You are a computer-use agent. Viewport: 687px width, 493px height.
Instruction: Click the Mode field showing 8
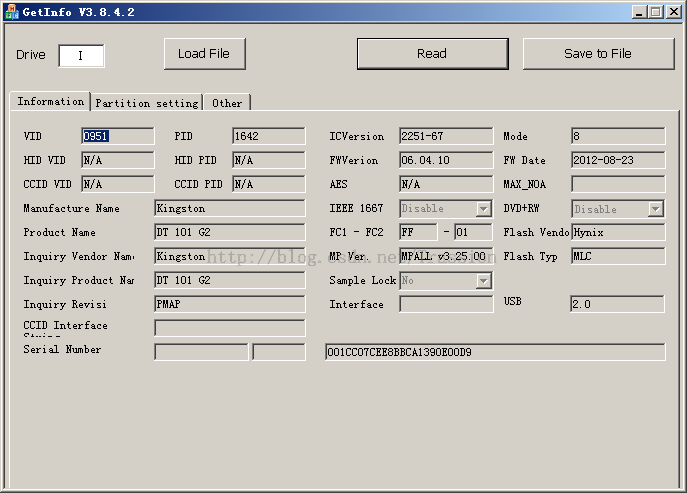618,136
